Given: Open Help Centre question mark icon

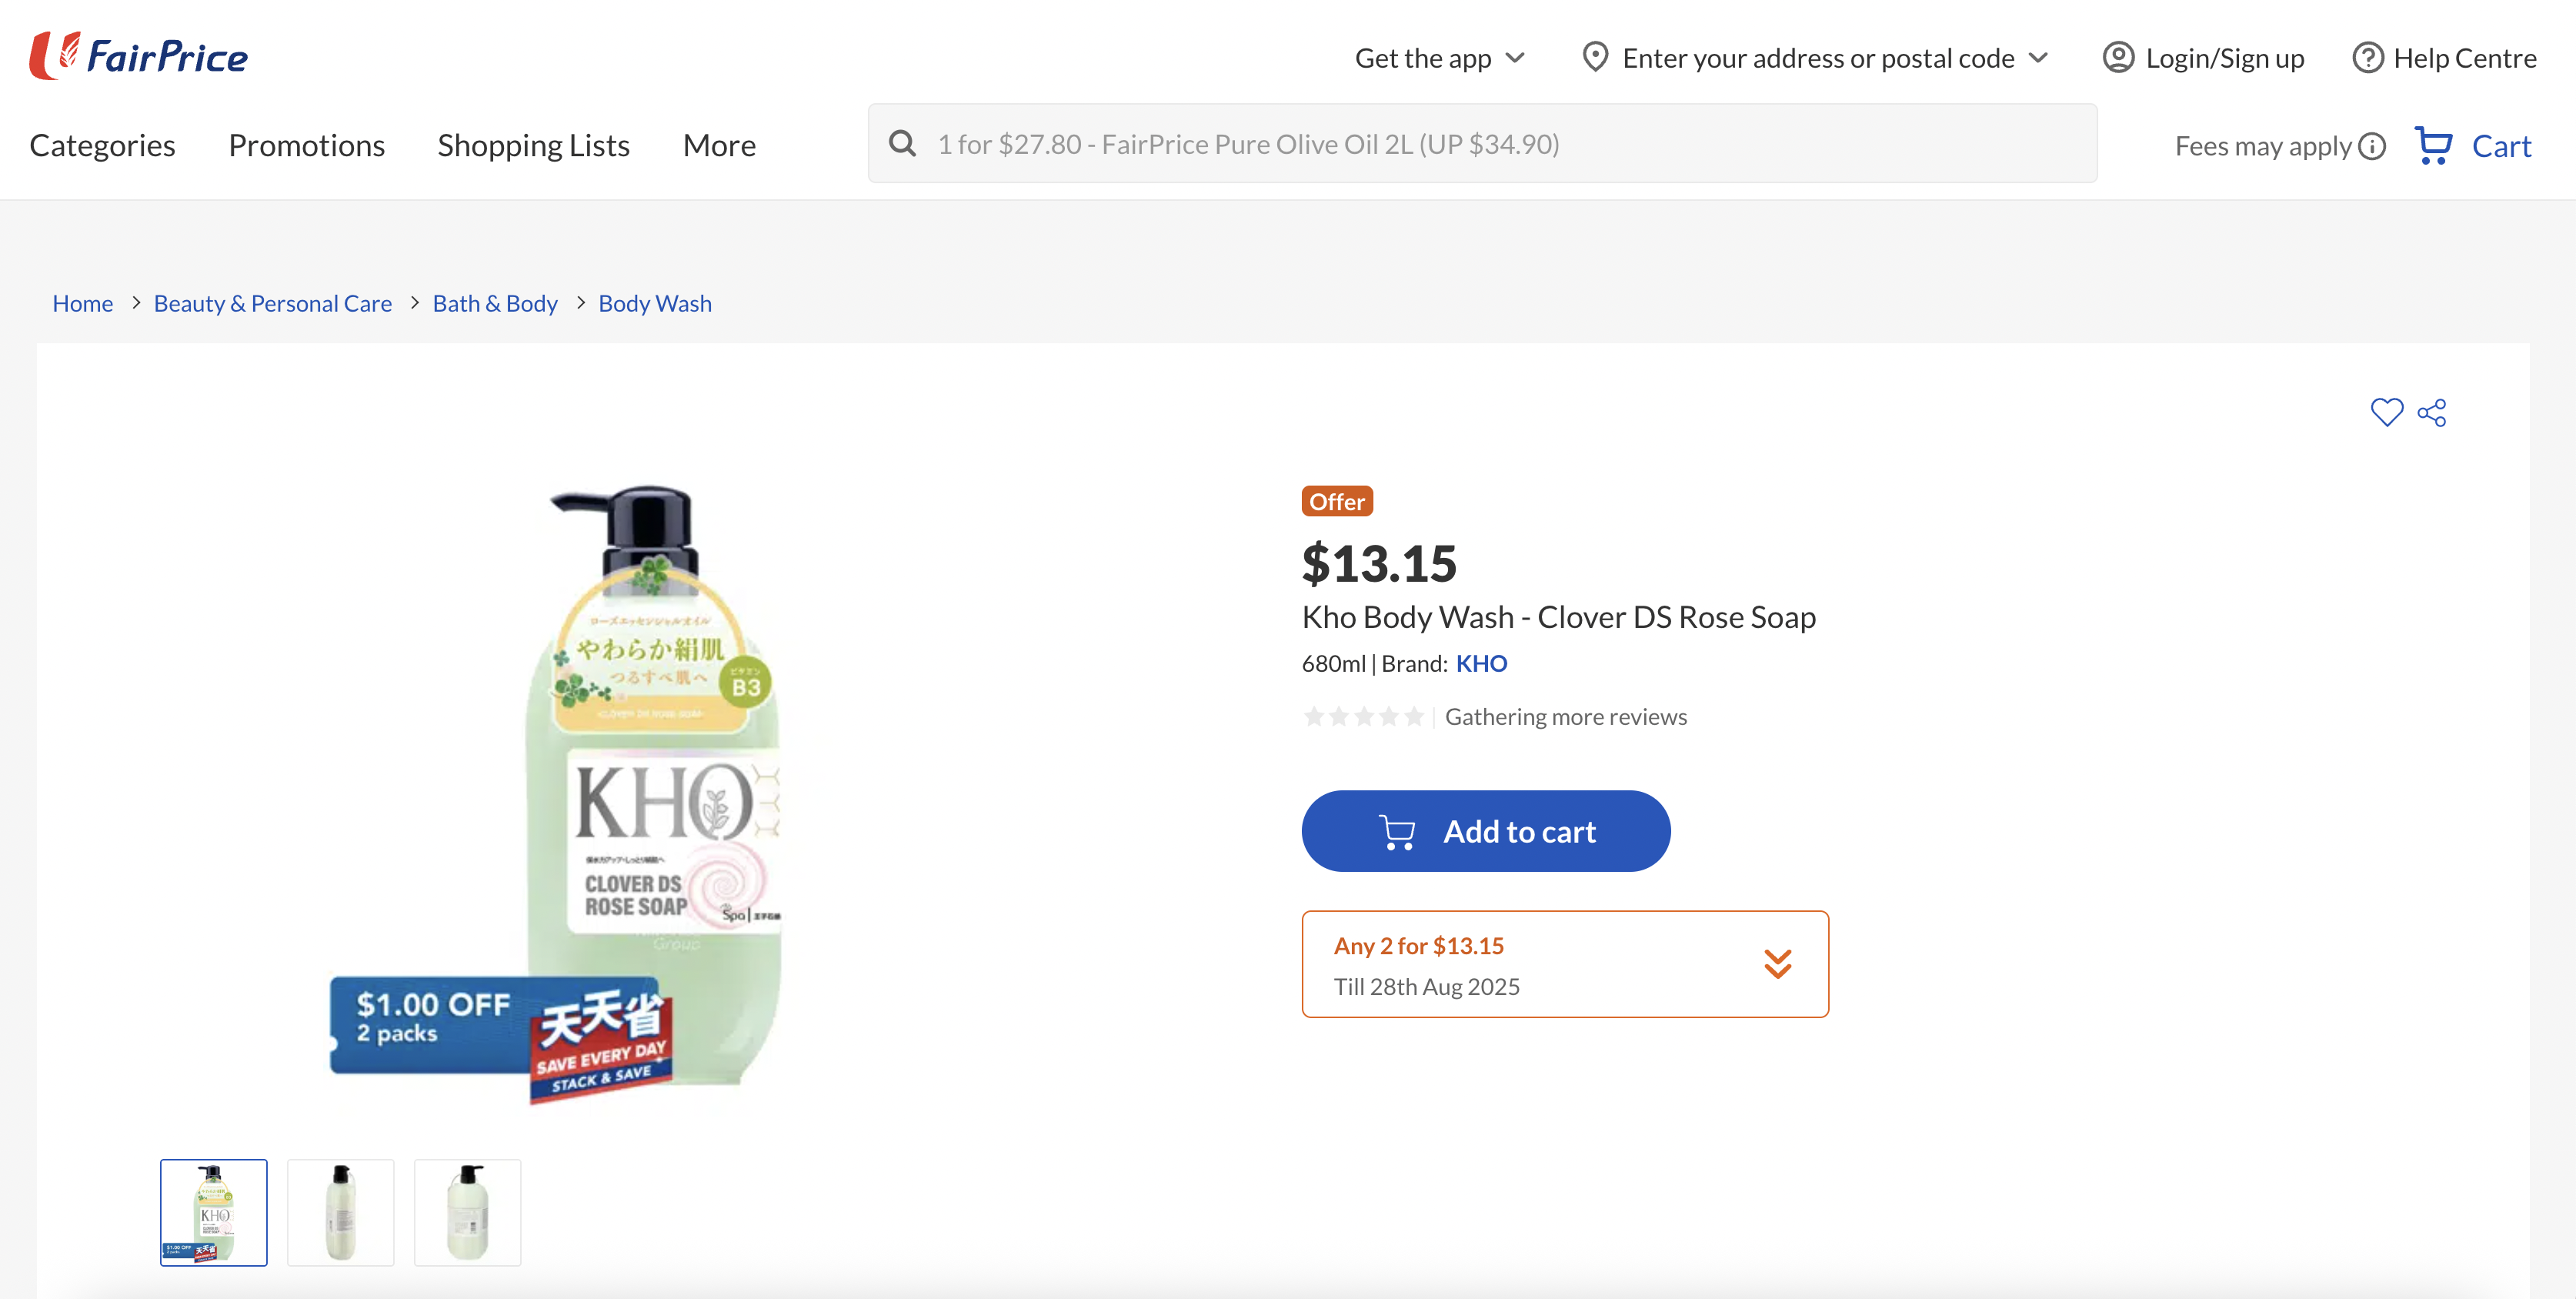Looking at the screenshot, I should (2367, 58).
